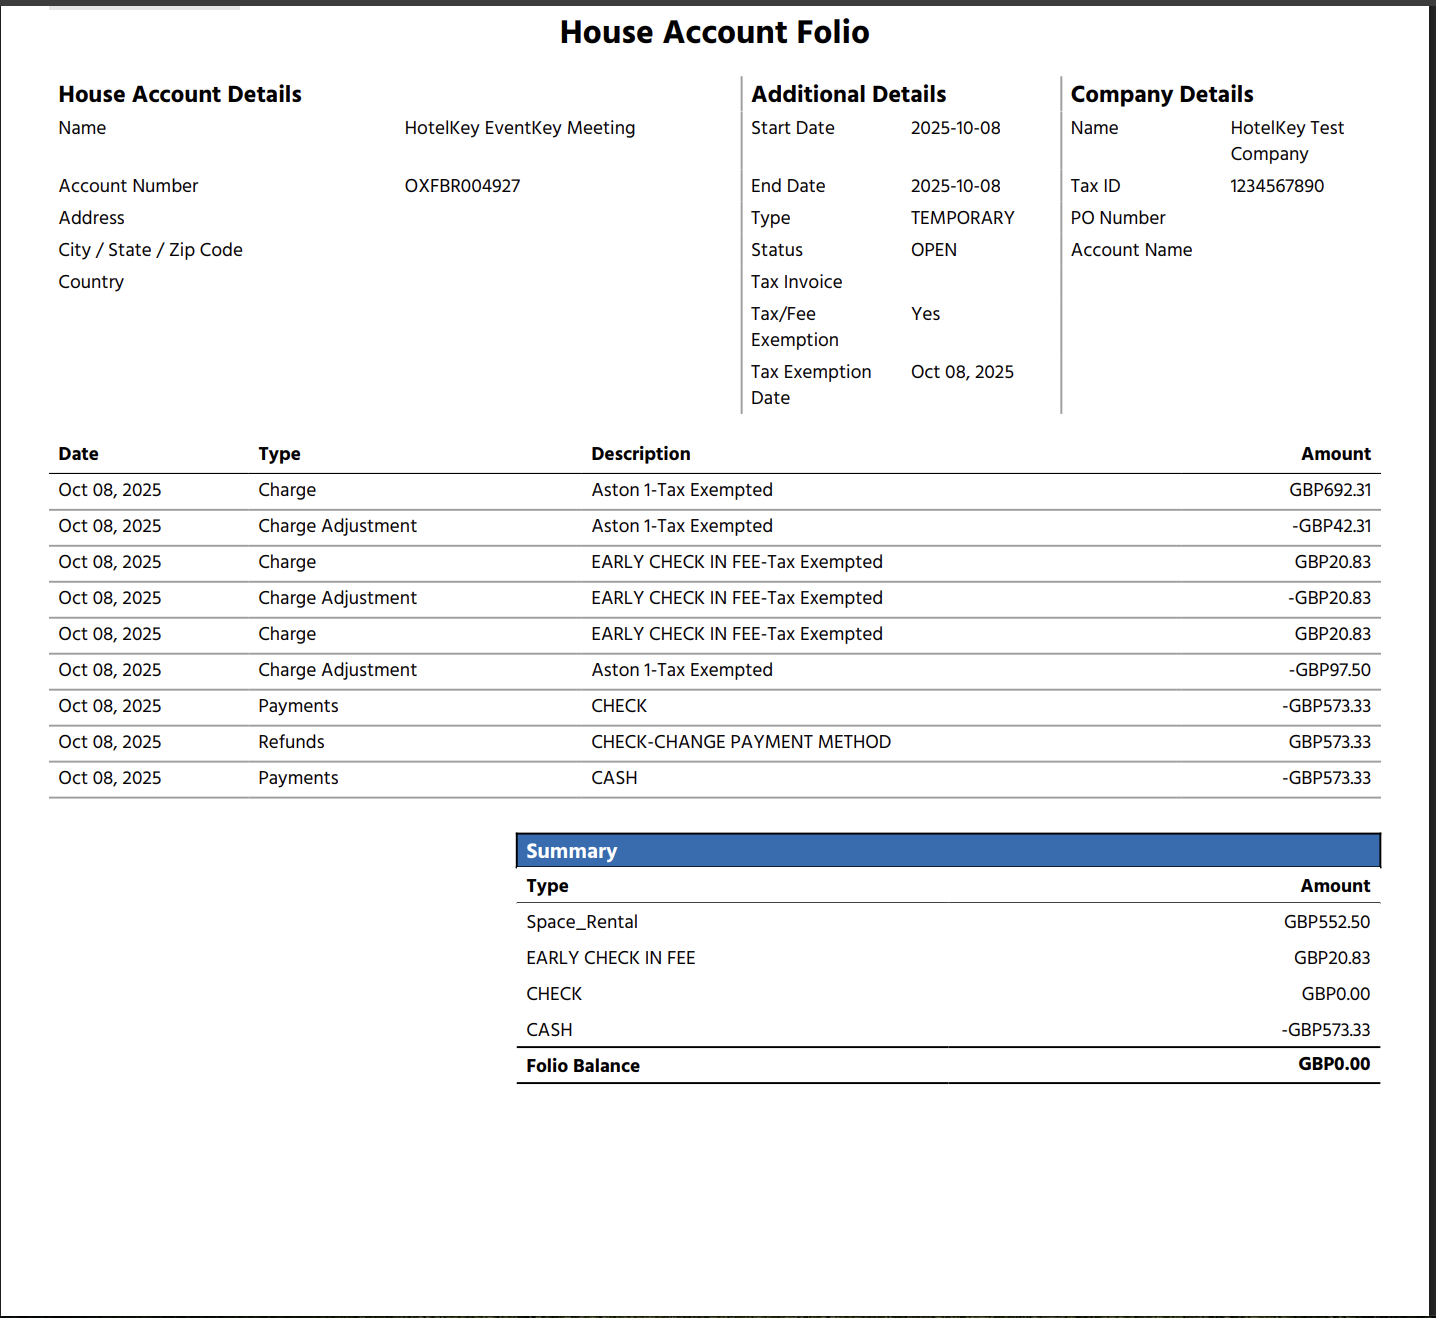
Task: Select the account number OXFBR004927
Action: (x=462, y=186)
